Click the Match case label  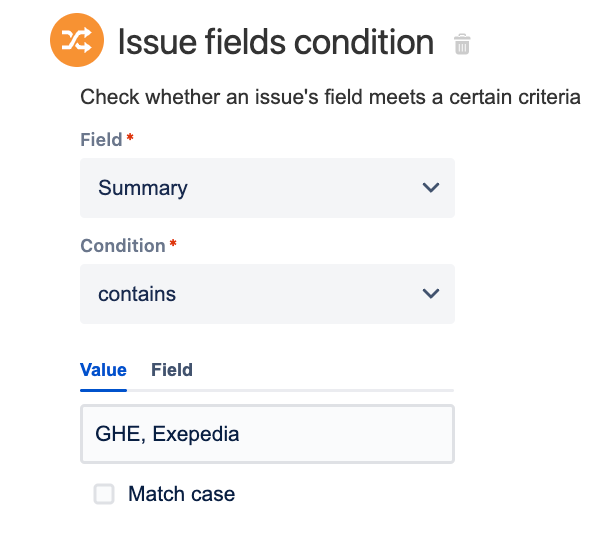coord(182,494)
